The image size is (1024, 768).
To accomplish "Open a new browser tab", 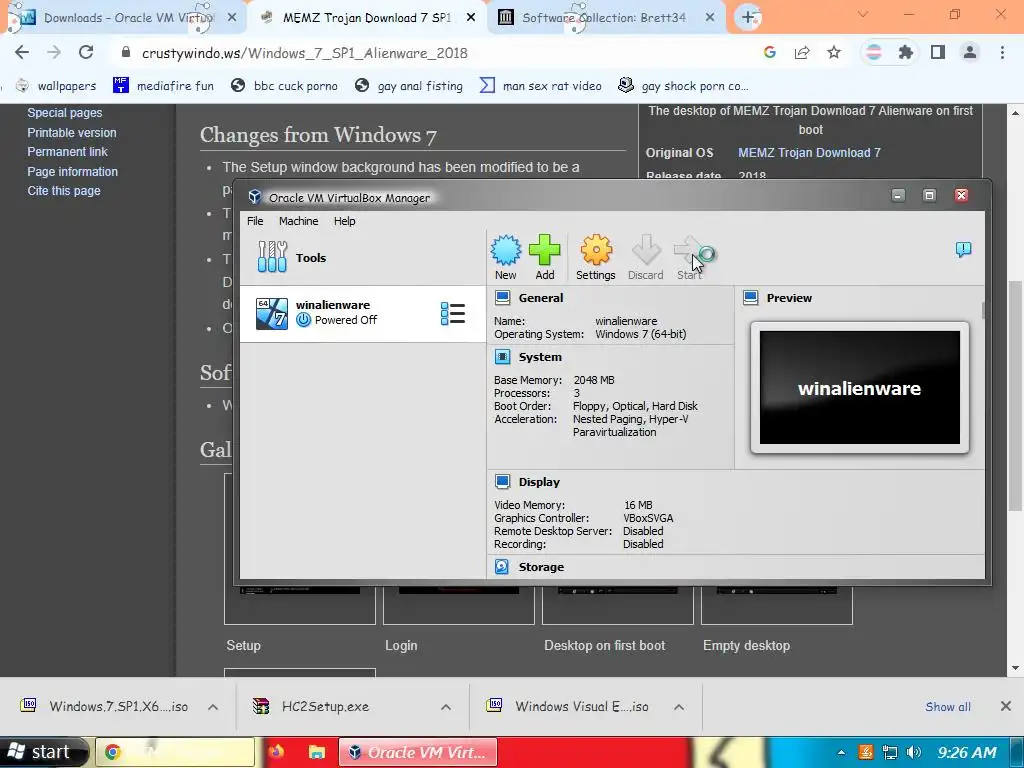I will [748, 18].
